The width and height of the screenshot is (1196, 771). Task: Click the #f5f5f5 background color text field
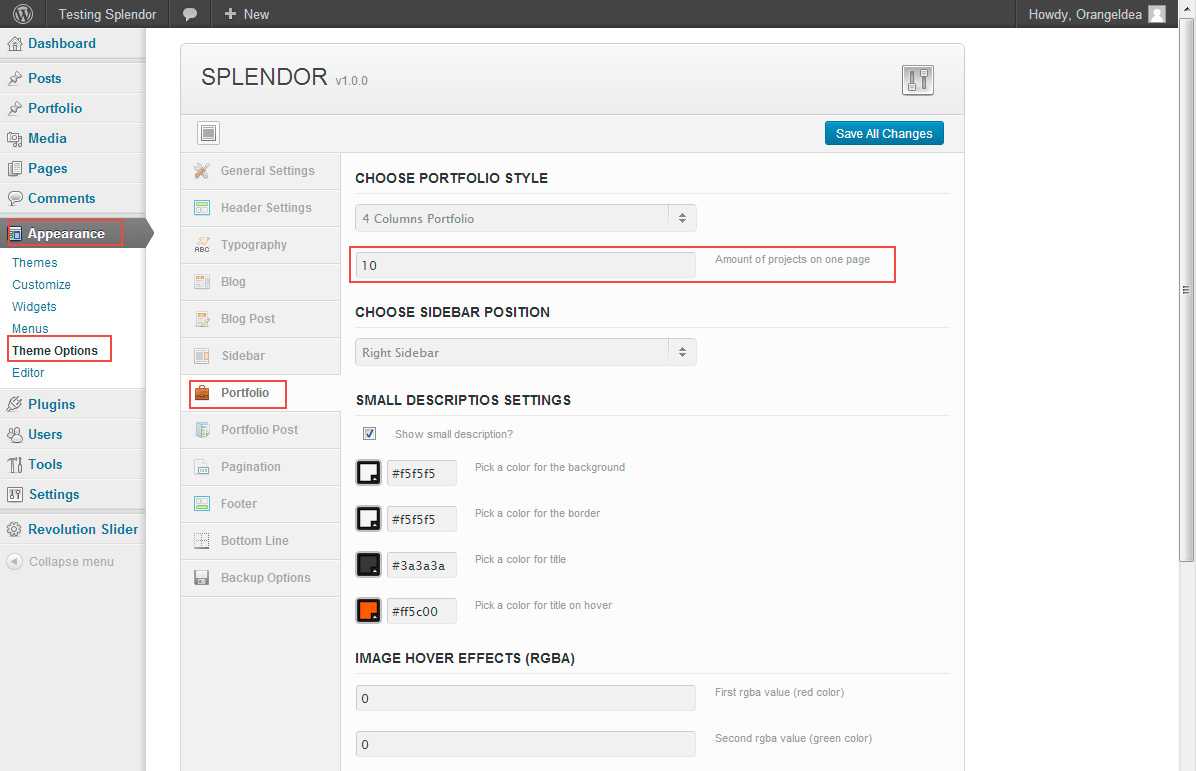point(422,473)
